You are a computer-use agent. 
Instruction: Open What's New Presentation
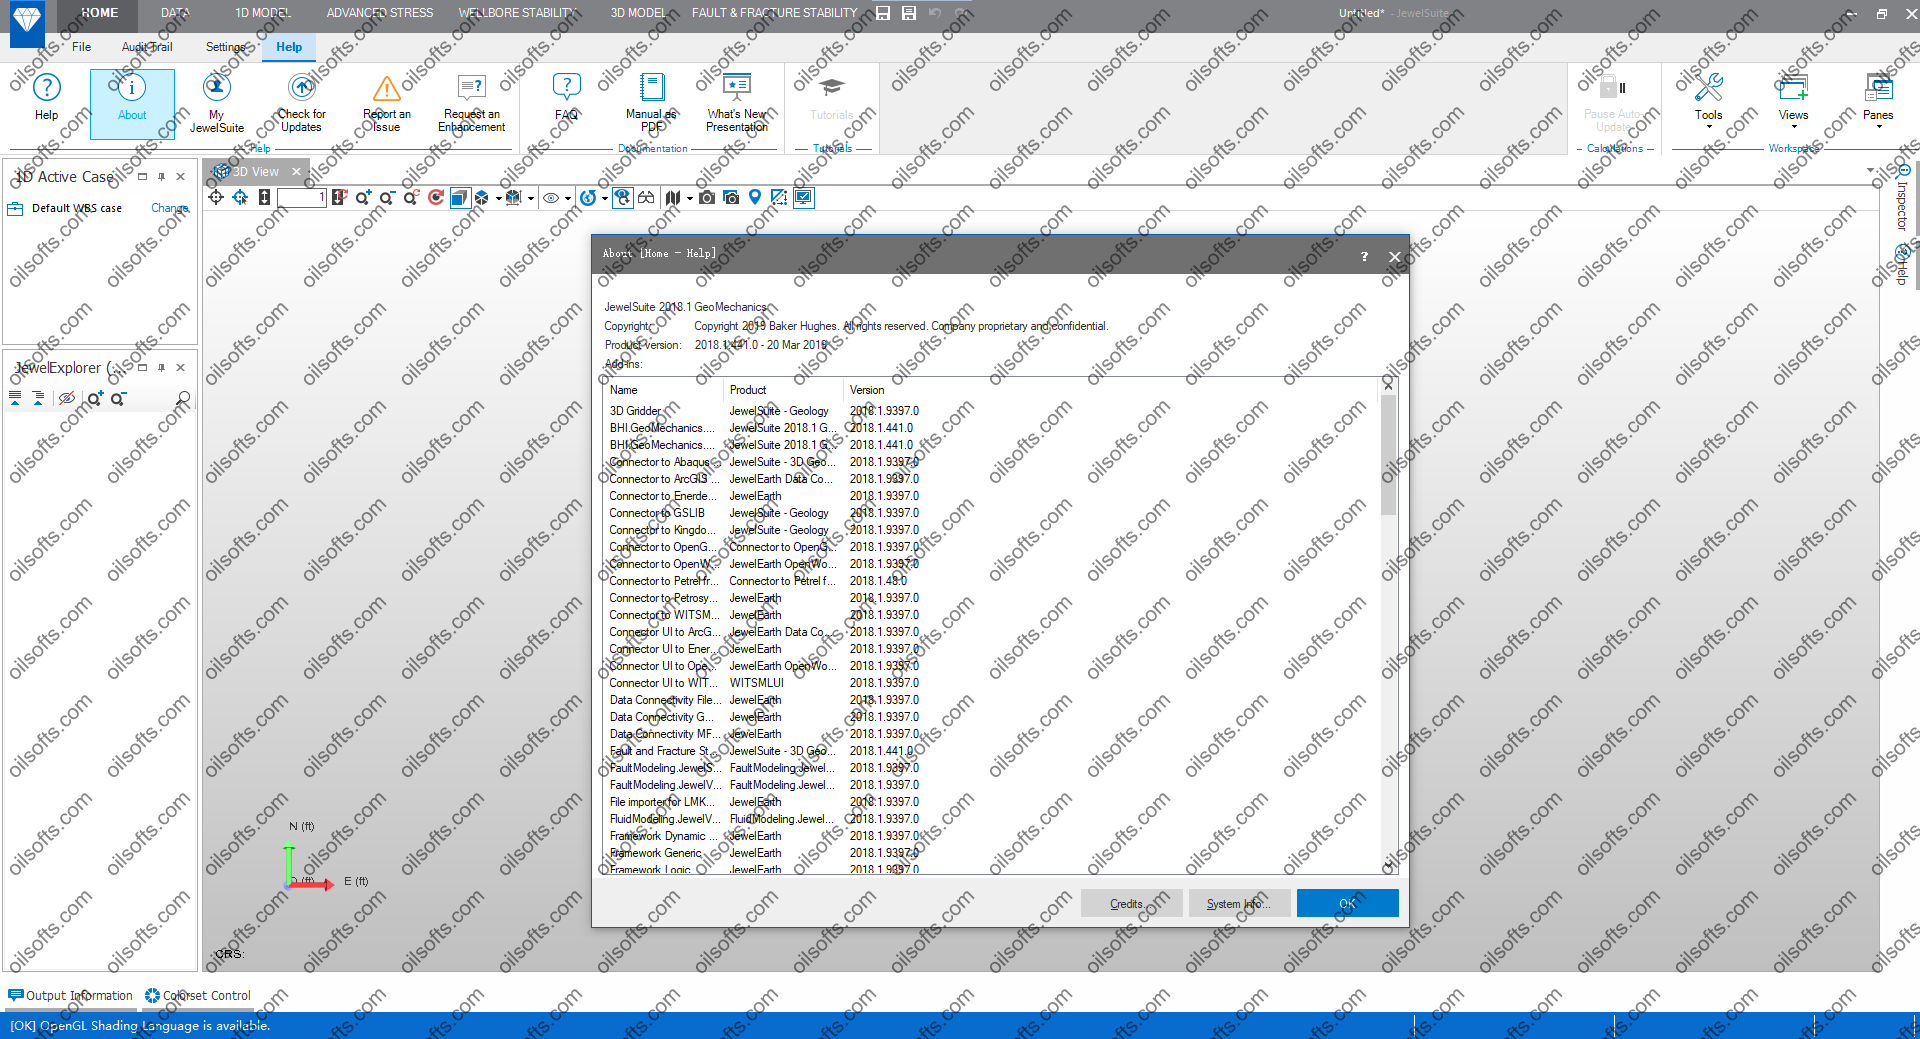pyautogui.click(x=737, y=103)
